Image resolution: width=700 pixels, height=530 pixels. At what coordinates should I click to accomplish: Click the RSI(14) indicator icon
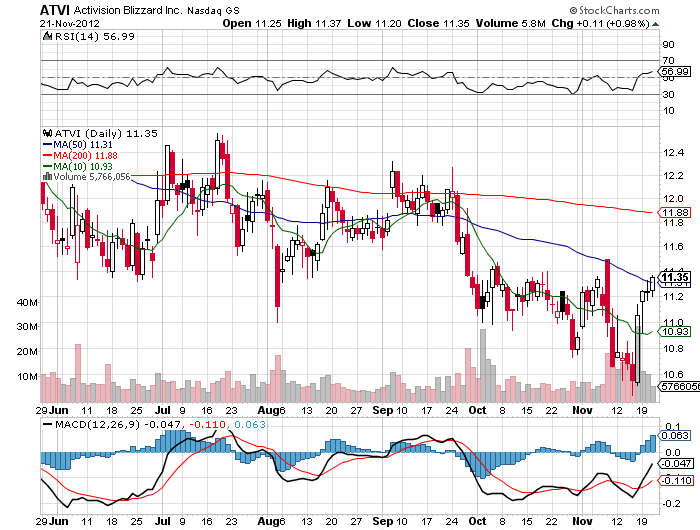(47, 36)
